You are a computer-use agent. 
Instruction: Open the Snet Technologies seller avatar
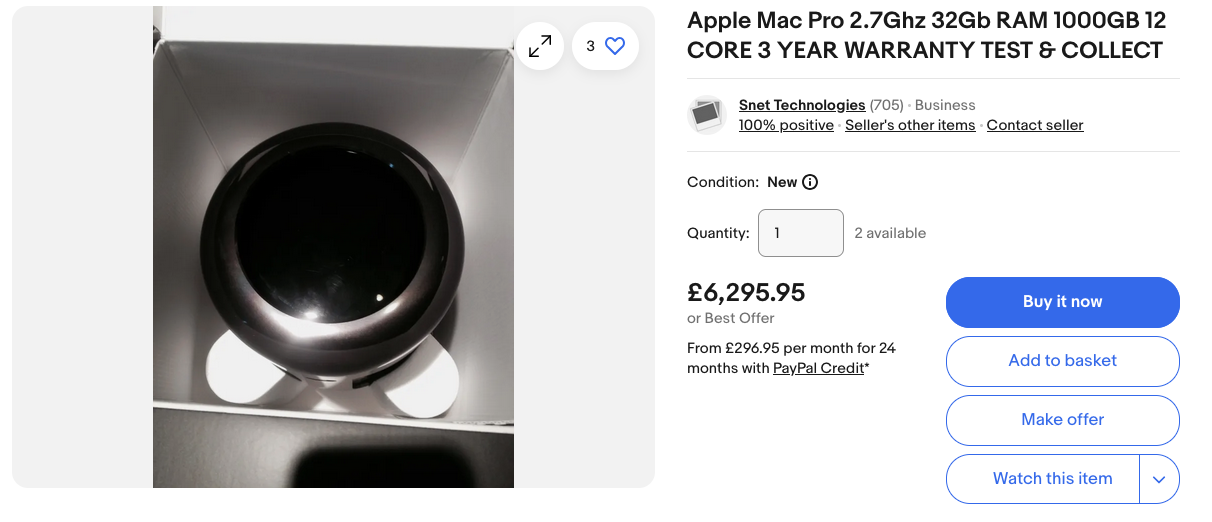(707, 115)
